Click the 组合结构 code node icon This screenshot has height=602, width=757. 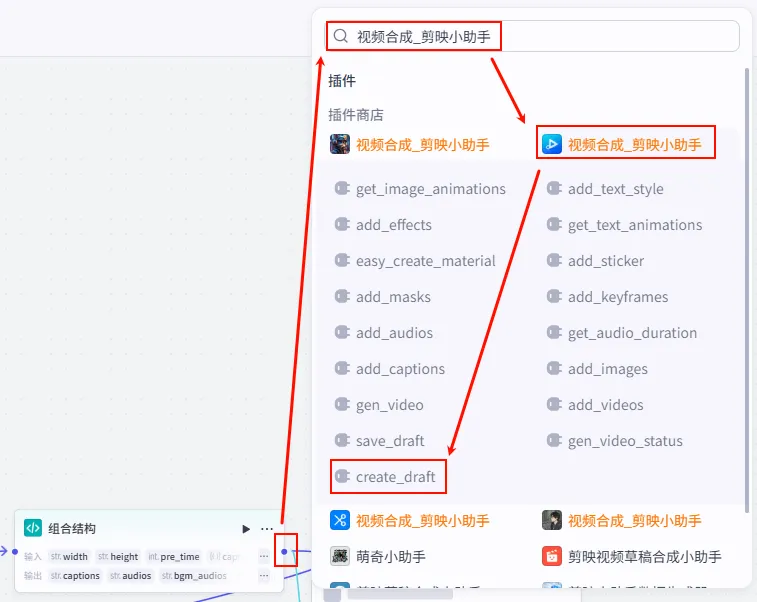33,528
